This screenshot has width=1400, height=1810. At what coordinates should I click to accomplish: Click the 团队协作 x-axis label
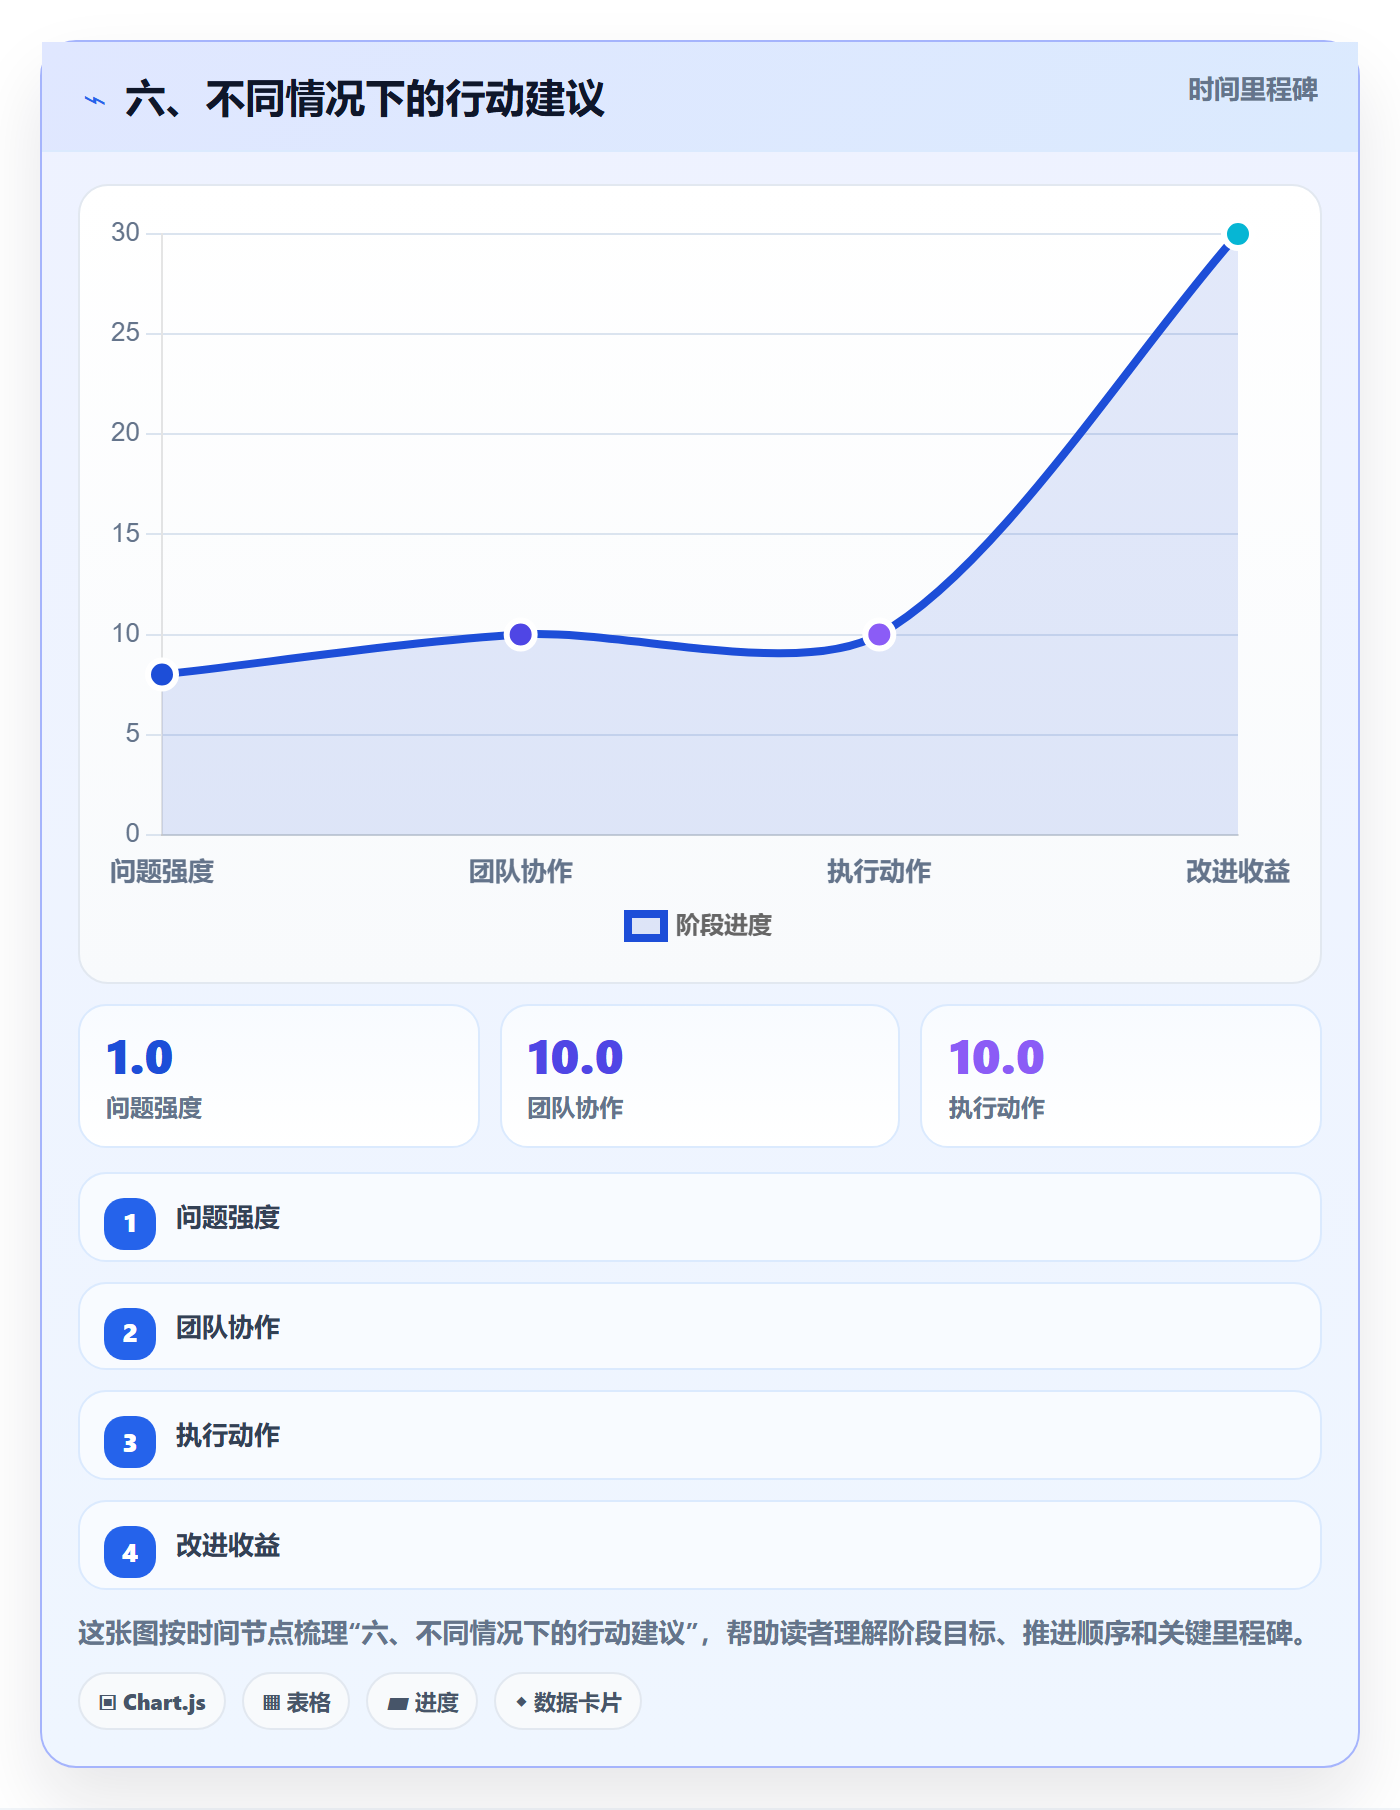tap(520, 871)
